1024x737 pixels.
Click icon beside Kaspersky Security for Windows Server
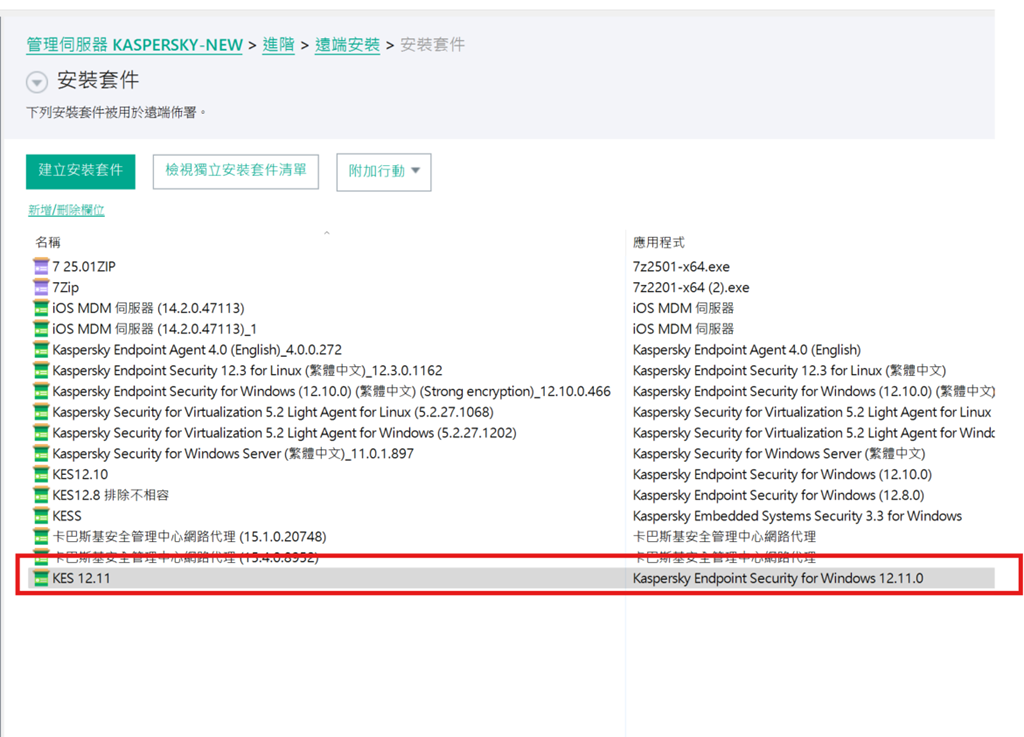(41, 454)
